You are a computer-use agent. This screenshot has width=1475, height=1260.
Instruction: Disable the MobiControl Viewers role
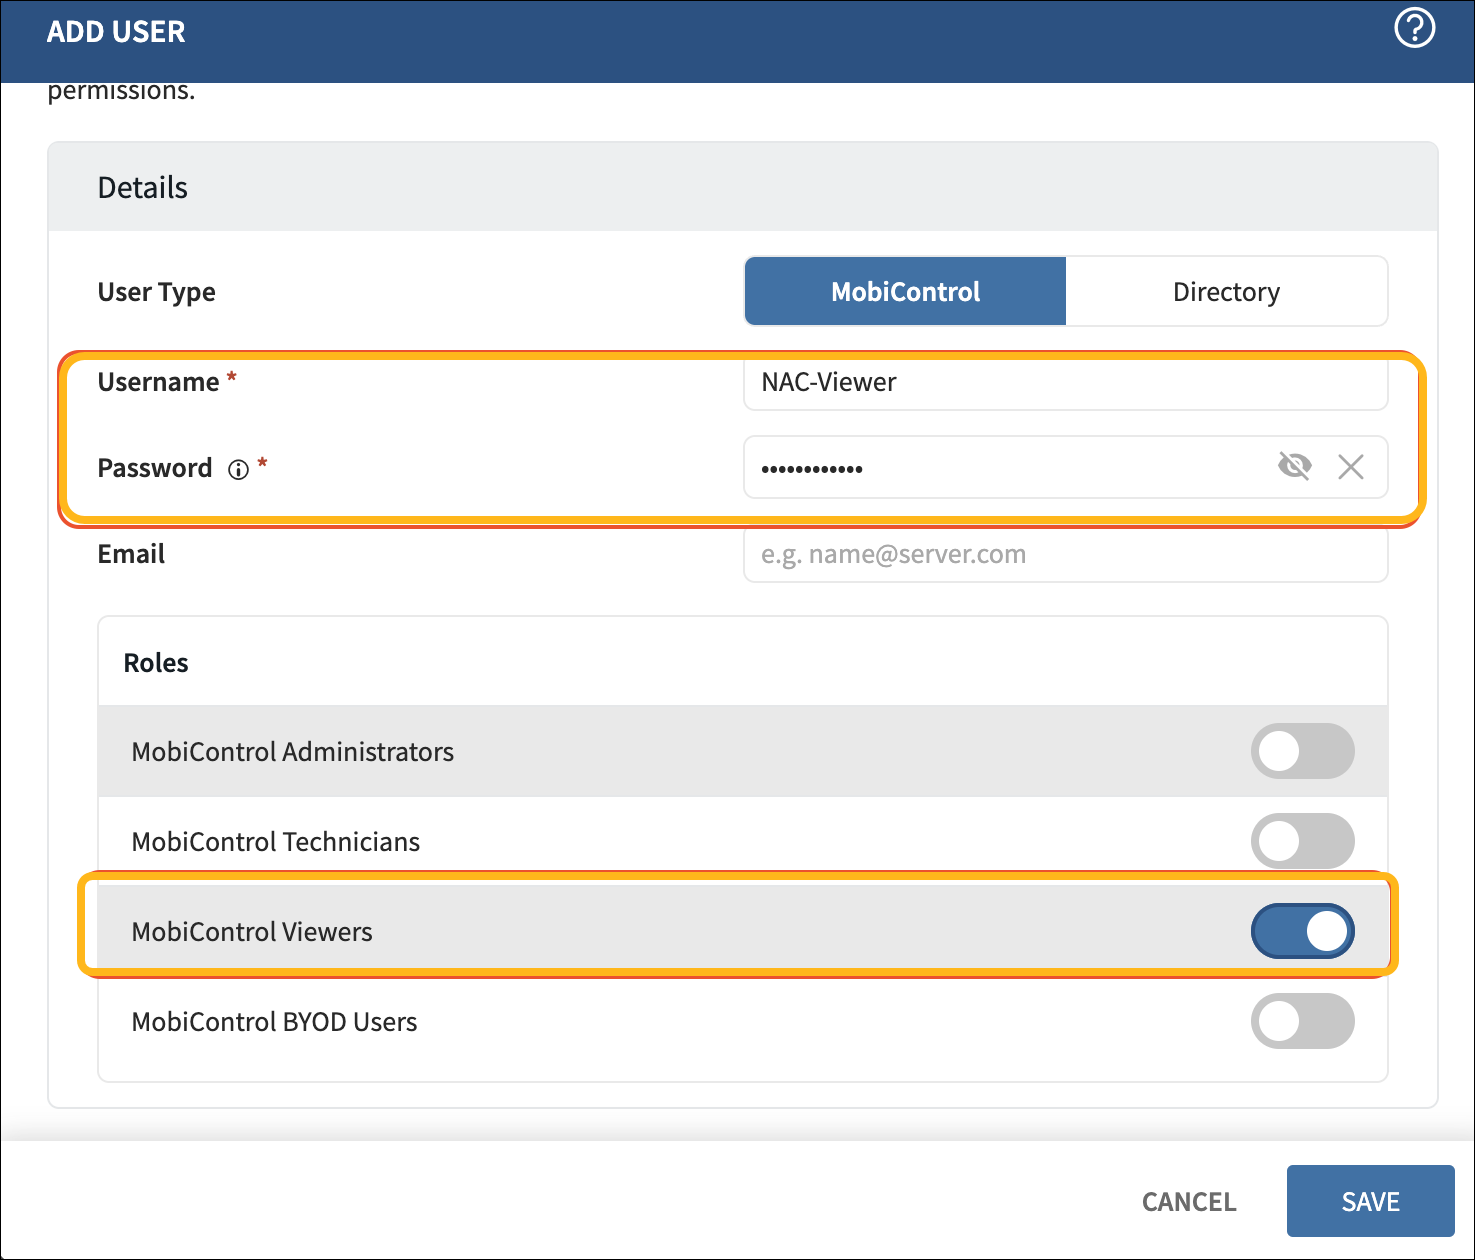(1302, 931)
